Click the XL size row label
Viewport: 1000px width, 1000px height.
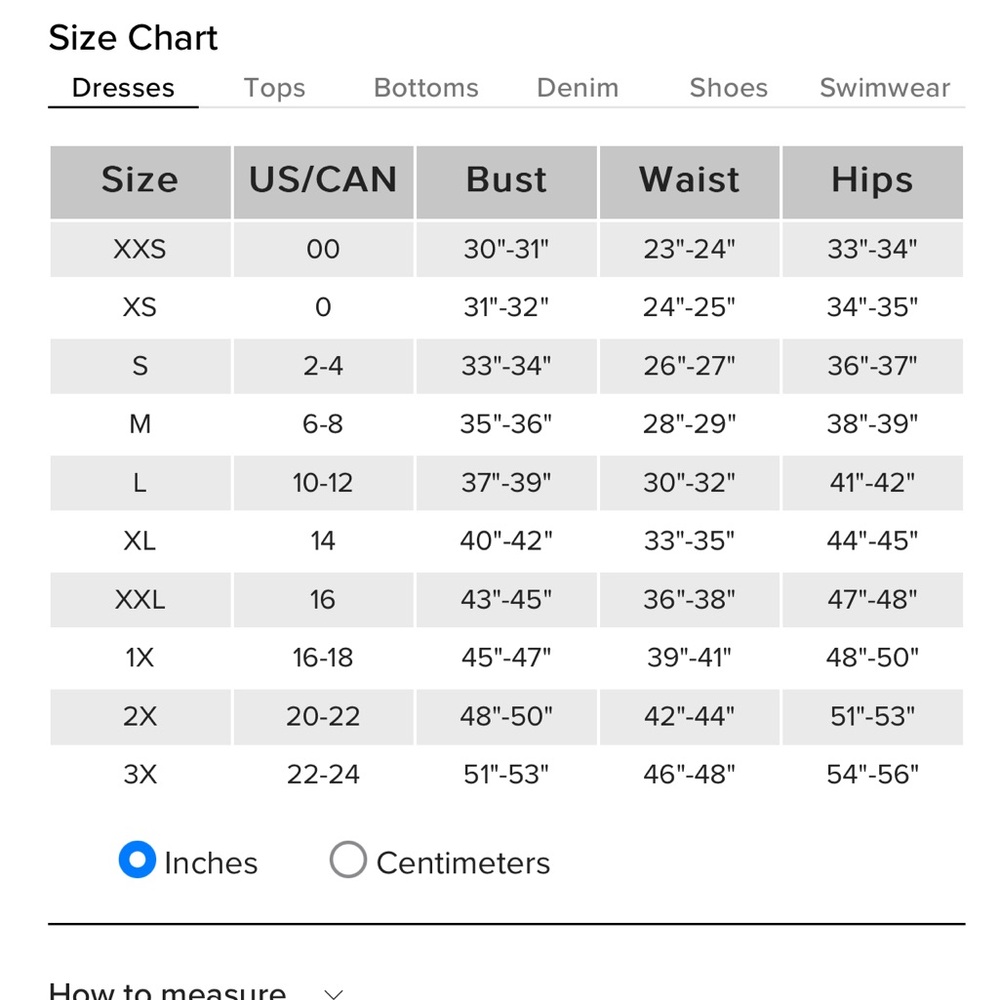(x=140, y=541)
